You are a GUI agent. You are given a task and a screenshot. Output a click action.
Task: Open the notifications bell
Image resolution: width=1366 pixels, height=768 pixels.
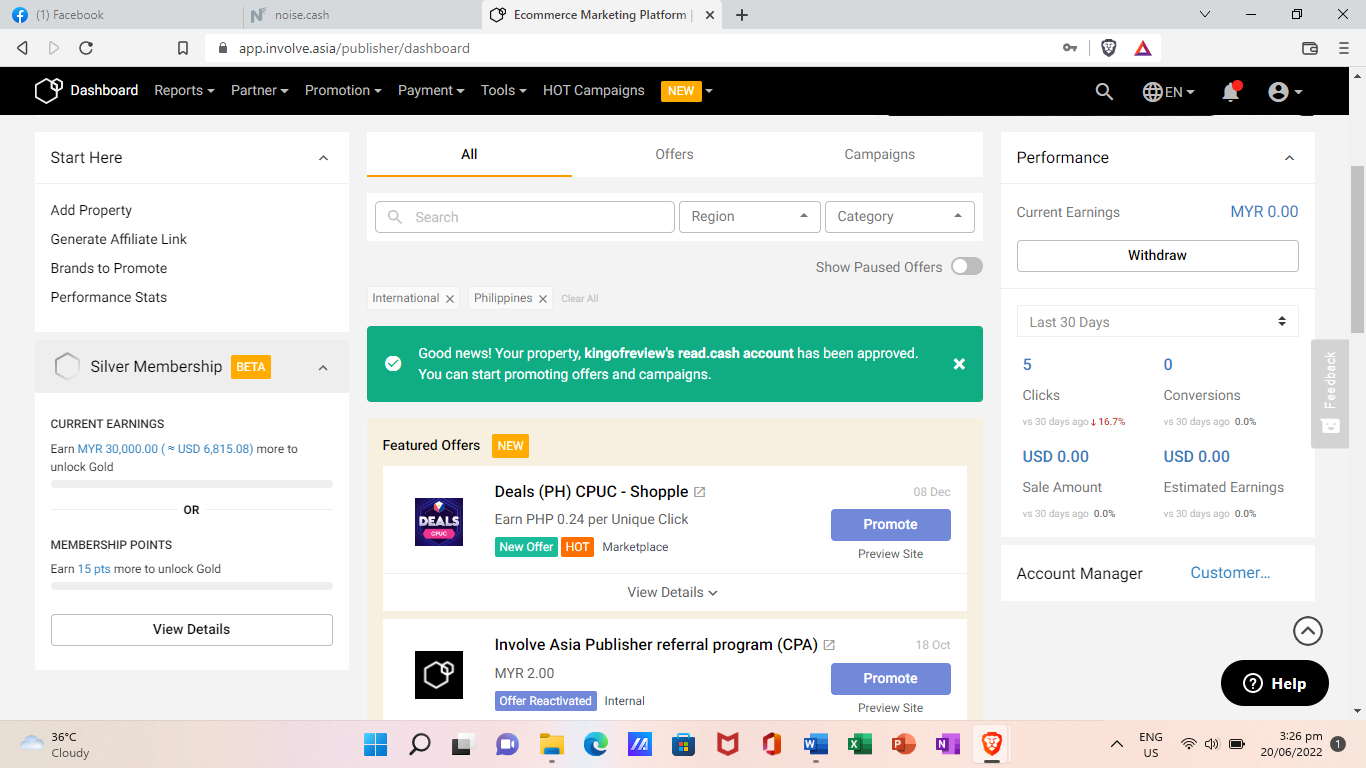[x=1231, y=91]
